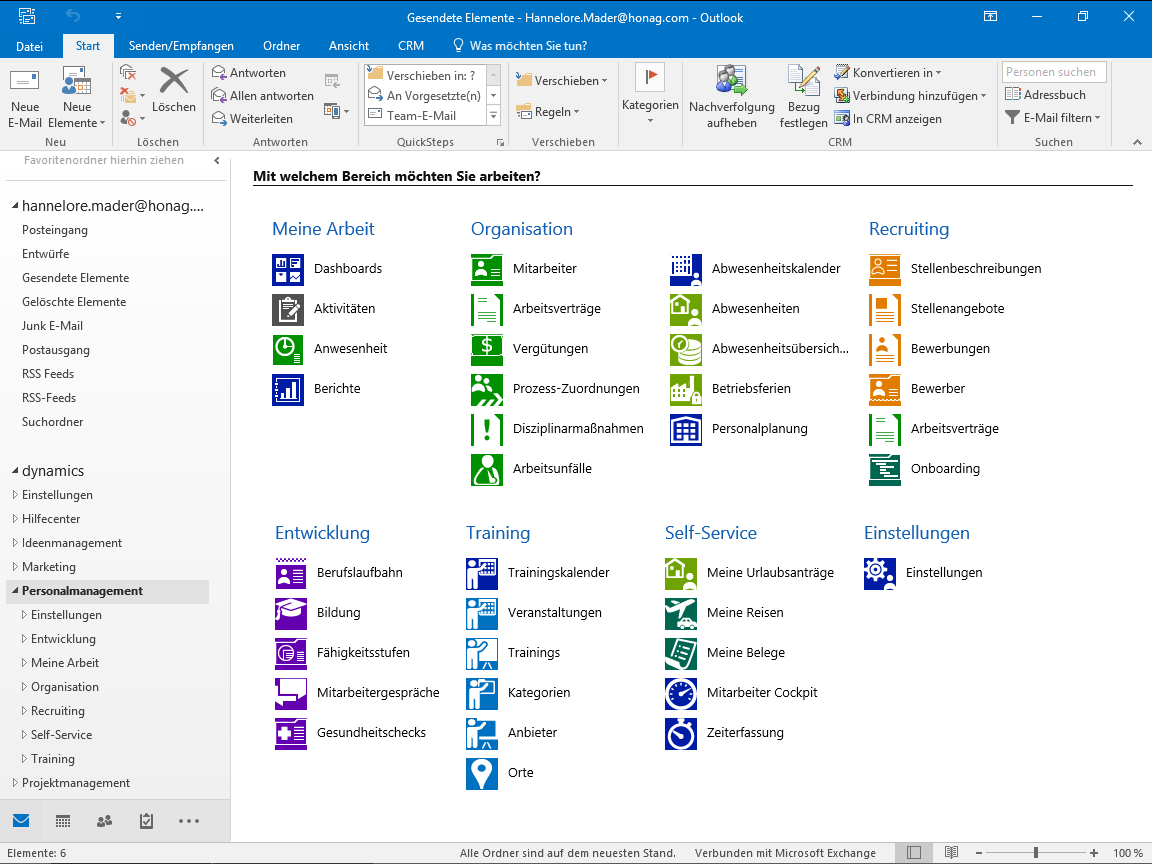
Task: Open the Posteingang folder
Action: click(x=55, y=230)
